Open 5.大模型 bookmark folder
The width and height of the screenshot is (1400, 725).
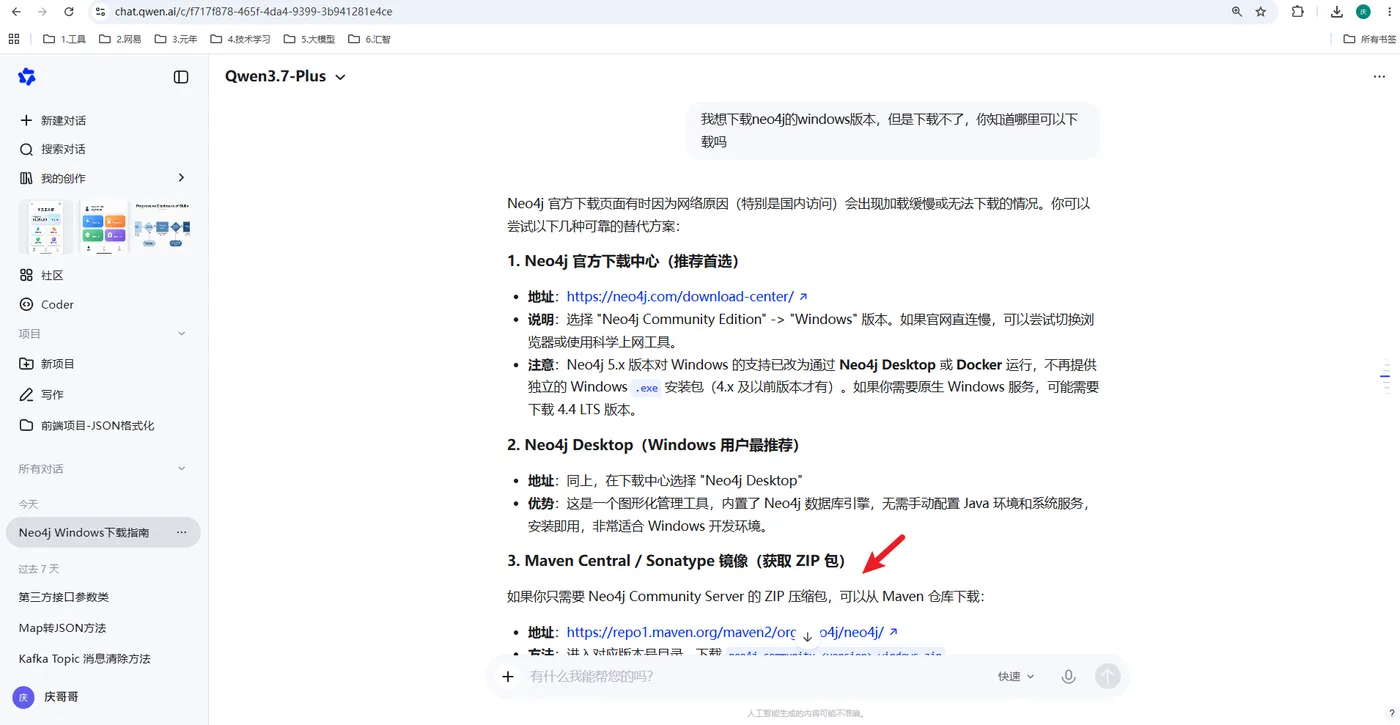[309, 39]
